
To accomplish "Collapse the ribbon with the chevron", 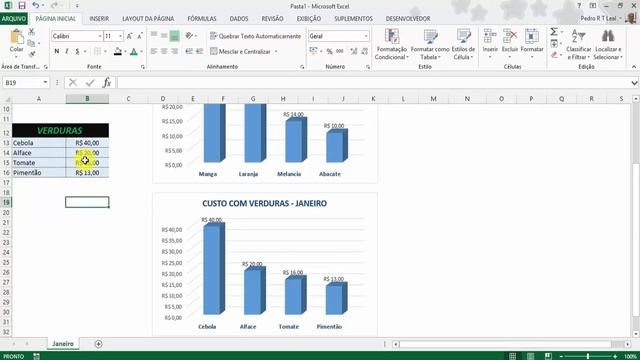I will (634, 67).
